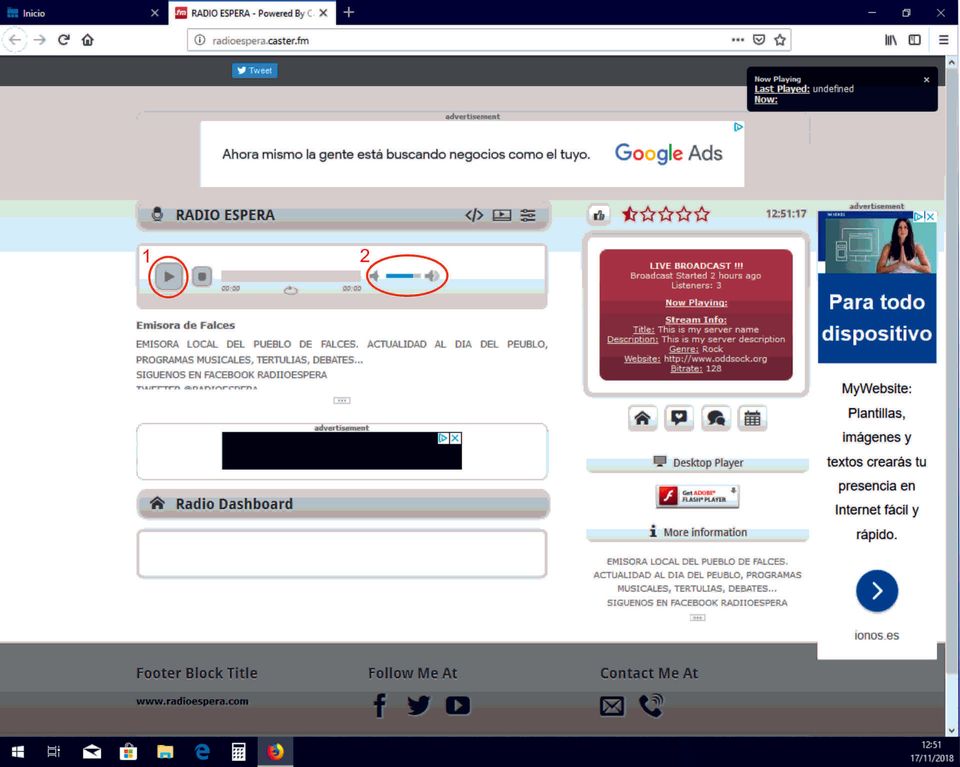Open the Firefox library icon
960x767 pixels.
pos(891,40)
